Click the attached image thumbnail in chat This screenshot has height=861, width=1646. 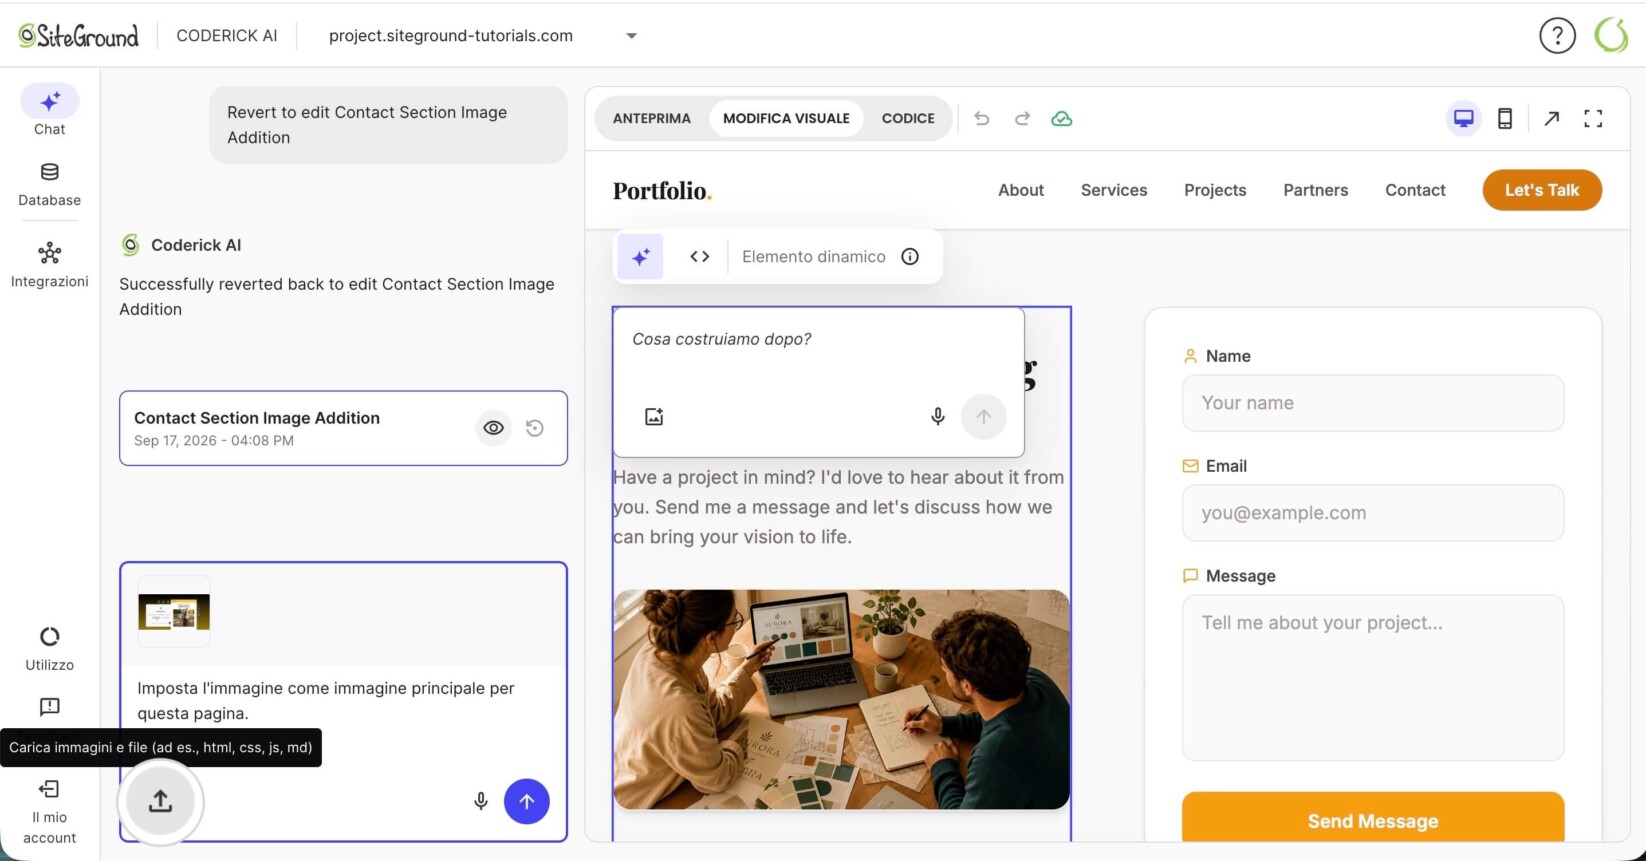174,612
